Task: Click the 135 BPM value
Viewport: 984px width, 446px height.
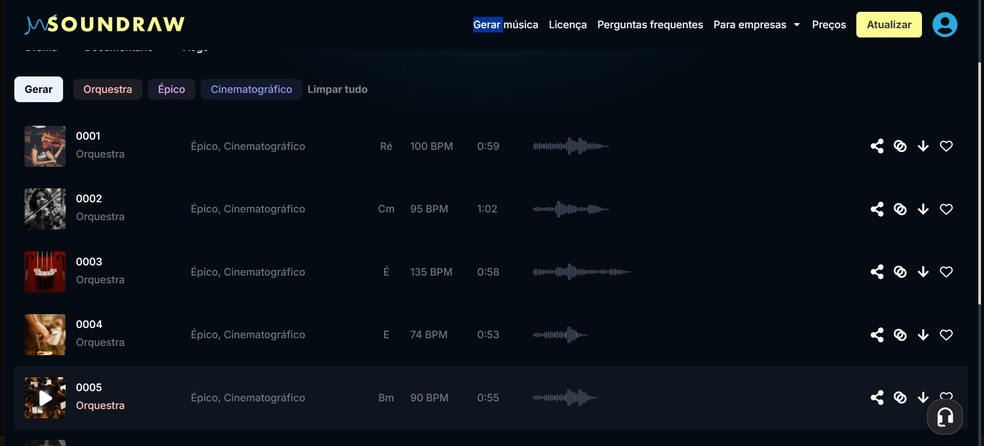Action: tap(431, 272)
